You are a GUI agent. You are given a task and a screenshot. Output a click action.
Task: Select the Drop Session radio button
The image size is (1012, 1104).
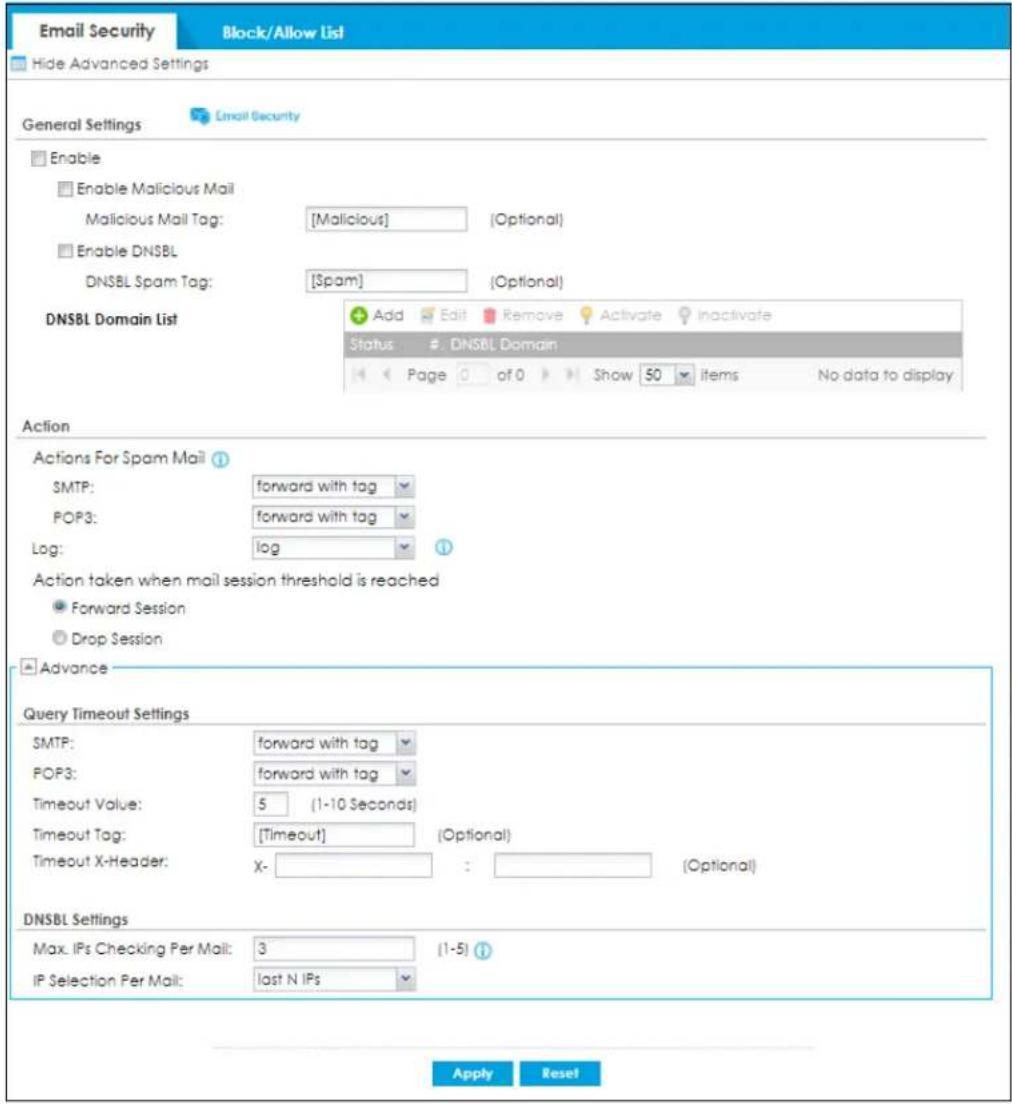coord(60,638)
